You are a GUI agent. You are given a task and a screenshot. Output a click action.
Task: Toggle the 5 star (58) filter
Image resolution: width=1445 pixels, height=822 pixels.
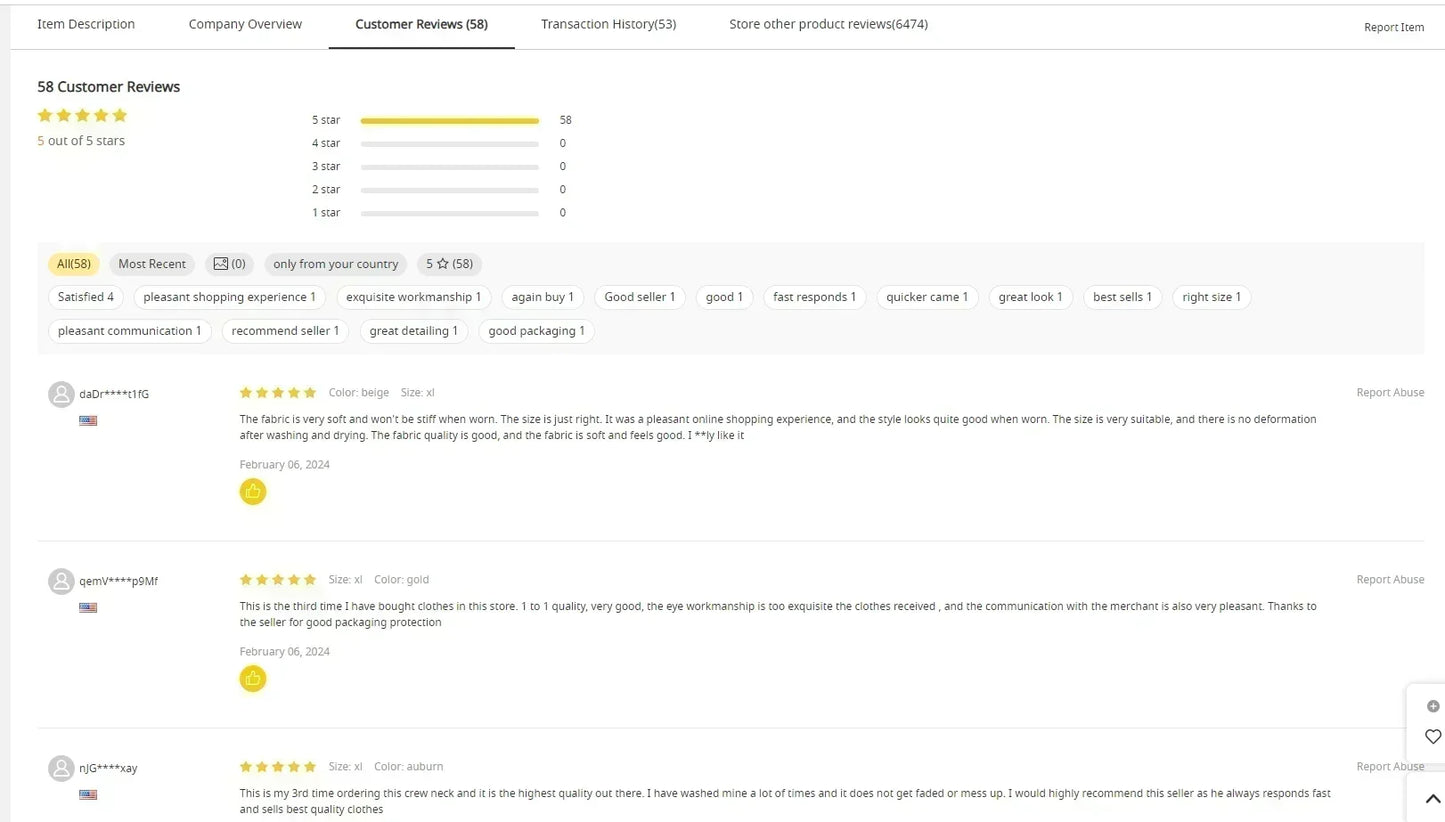pyautogui.click(x=449, y=264)
